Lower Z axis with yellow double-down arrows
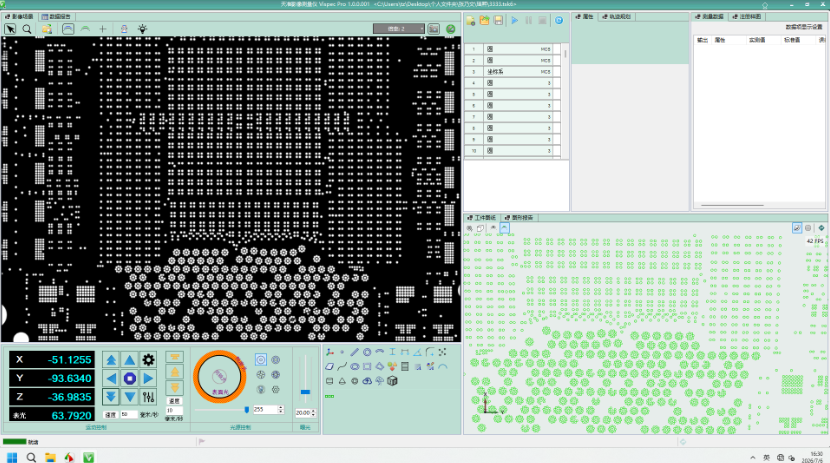Viewport: 830px width, 463px height. coord(175,388)
